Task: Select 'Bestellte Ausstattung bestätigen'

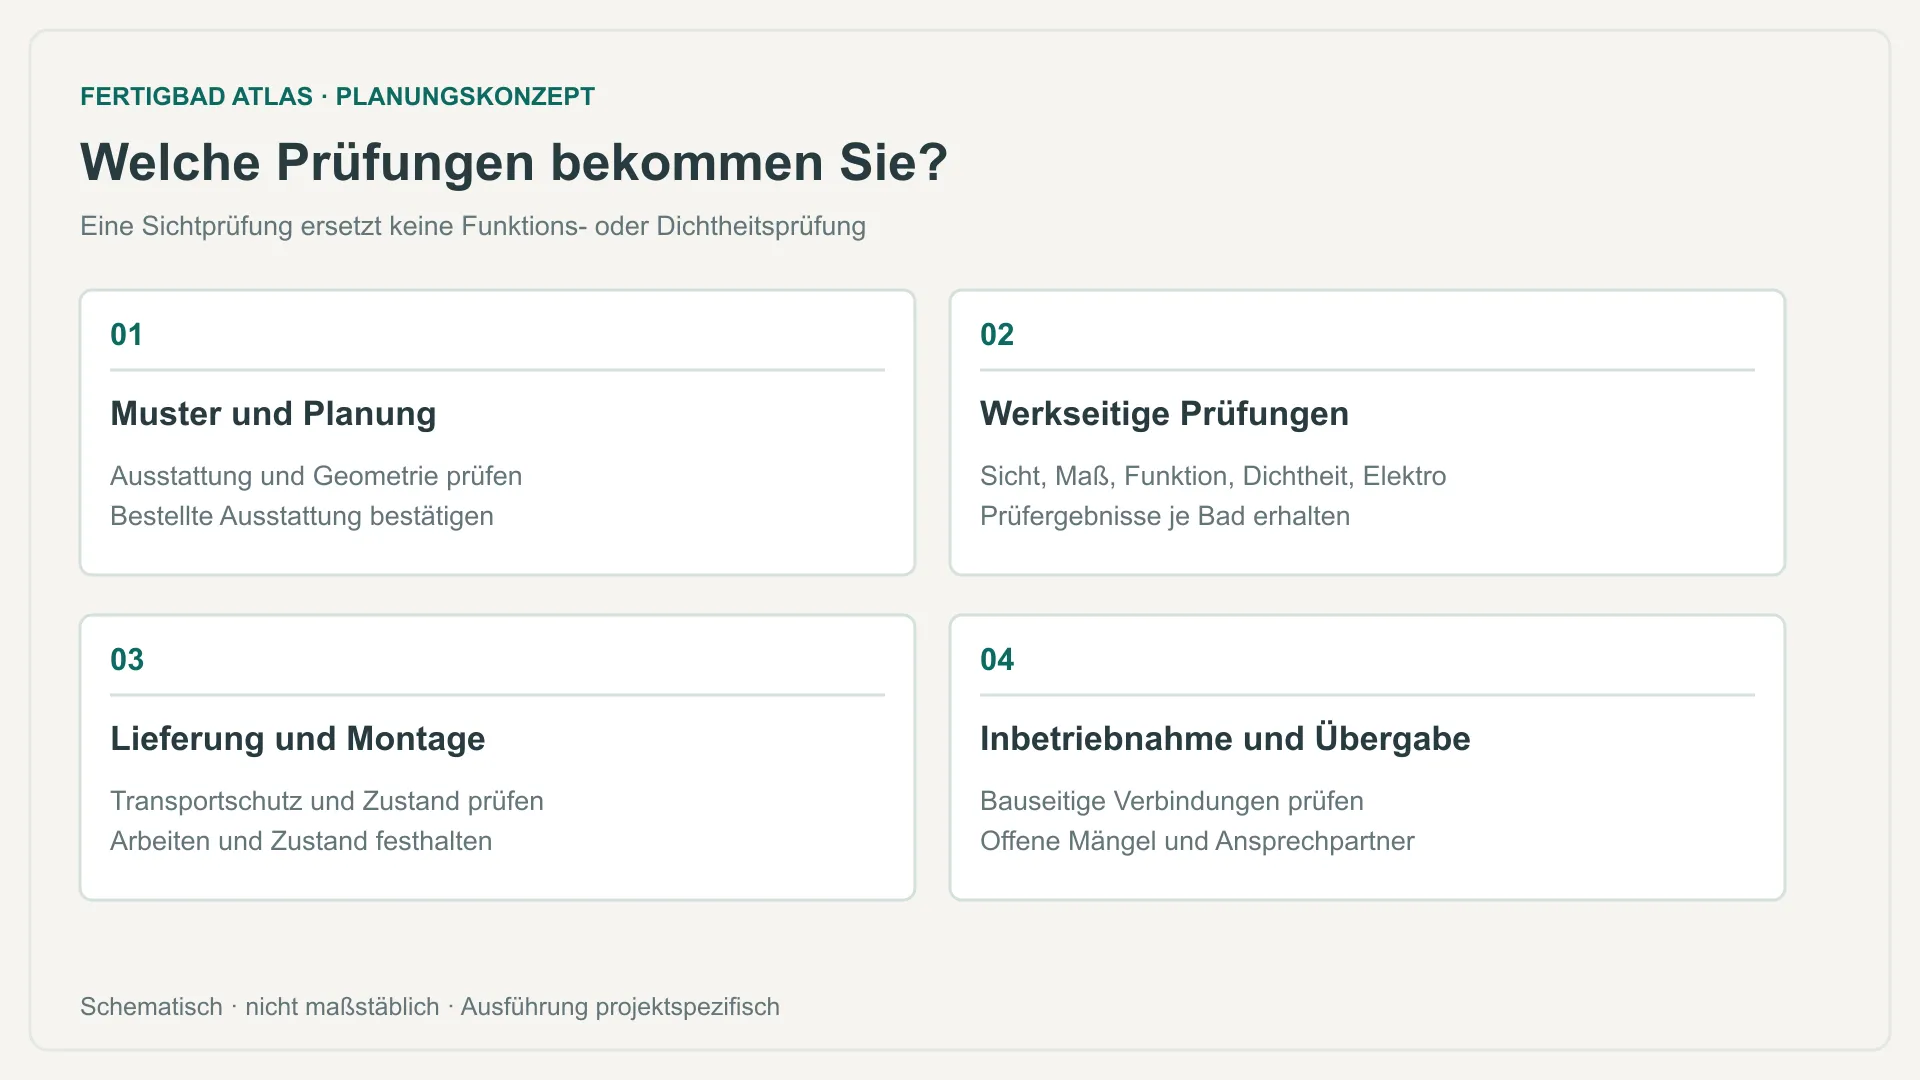Action: pyautogui.click(x=302, y=516)
